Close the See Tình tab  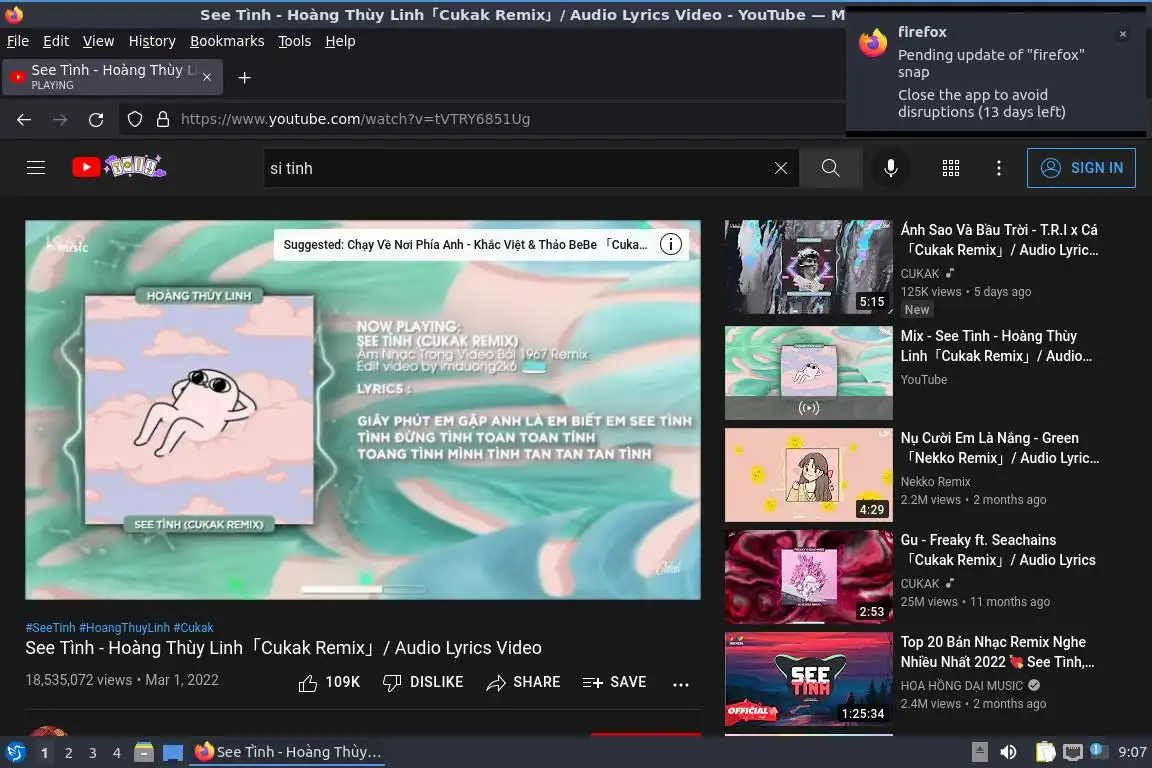[x=207, y=77]
